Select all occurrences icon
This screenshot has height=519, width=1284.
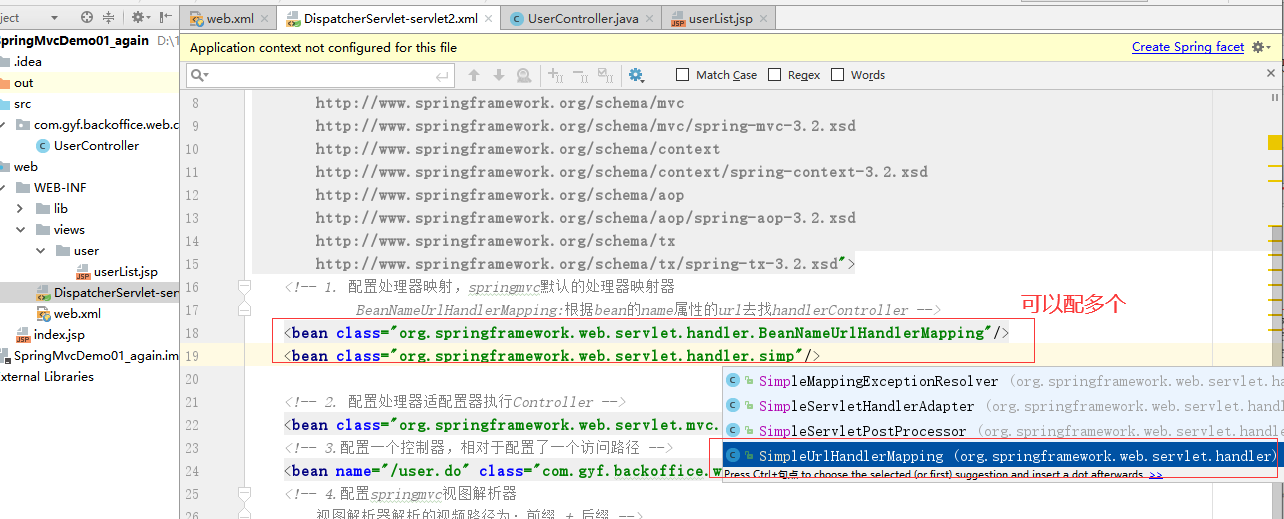click(x=605, y=75)
